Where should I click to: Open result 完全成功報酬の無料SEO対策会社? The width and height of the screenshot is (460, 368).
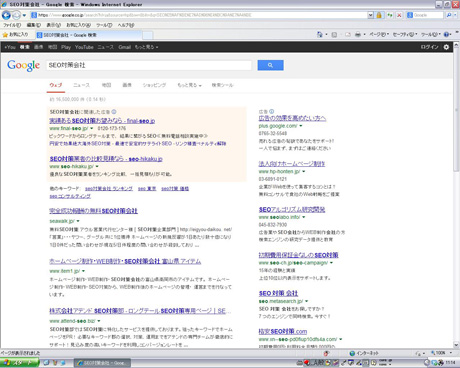pyautogui.click(x=93, y=211)
